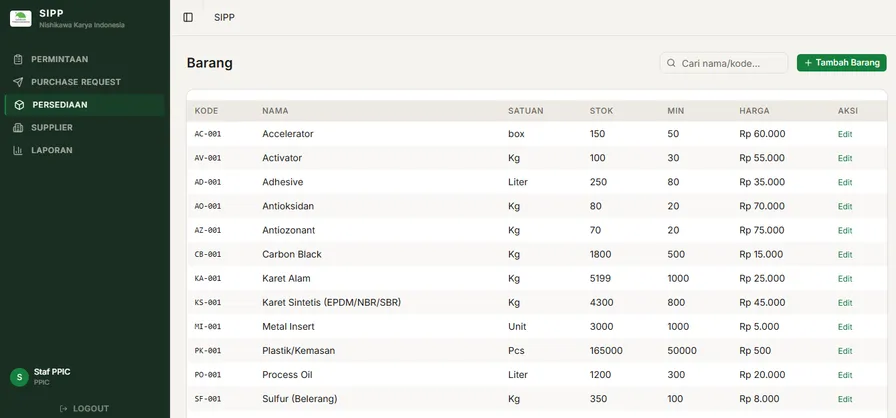This screenshot has height=418, width=896.
Task: Click the Tambah Barang button
Action: coord(842,63)
